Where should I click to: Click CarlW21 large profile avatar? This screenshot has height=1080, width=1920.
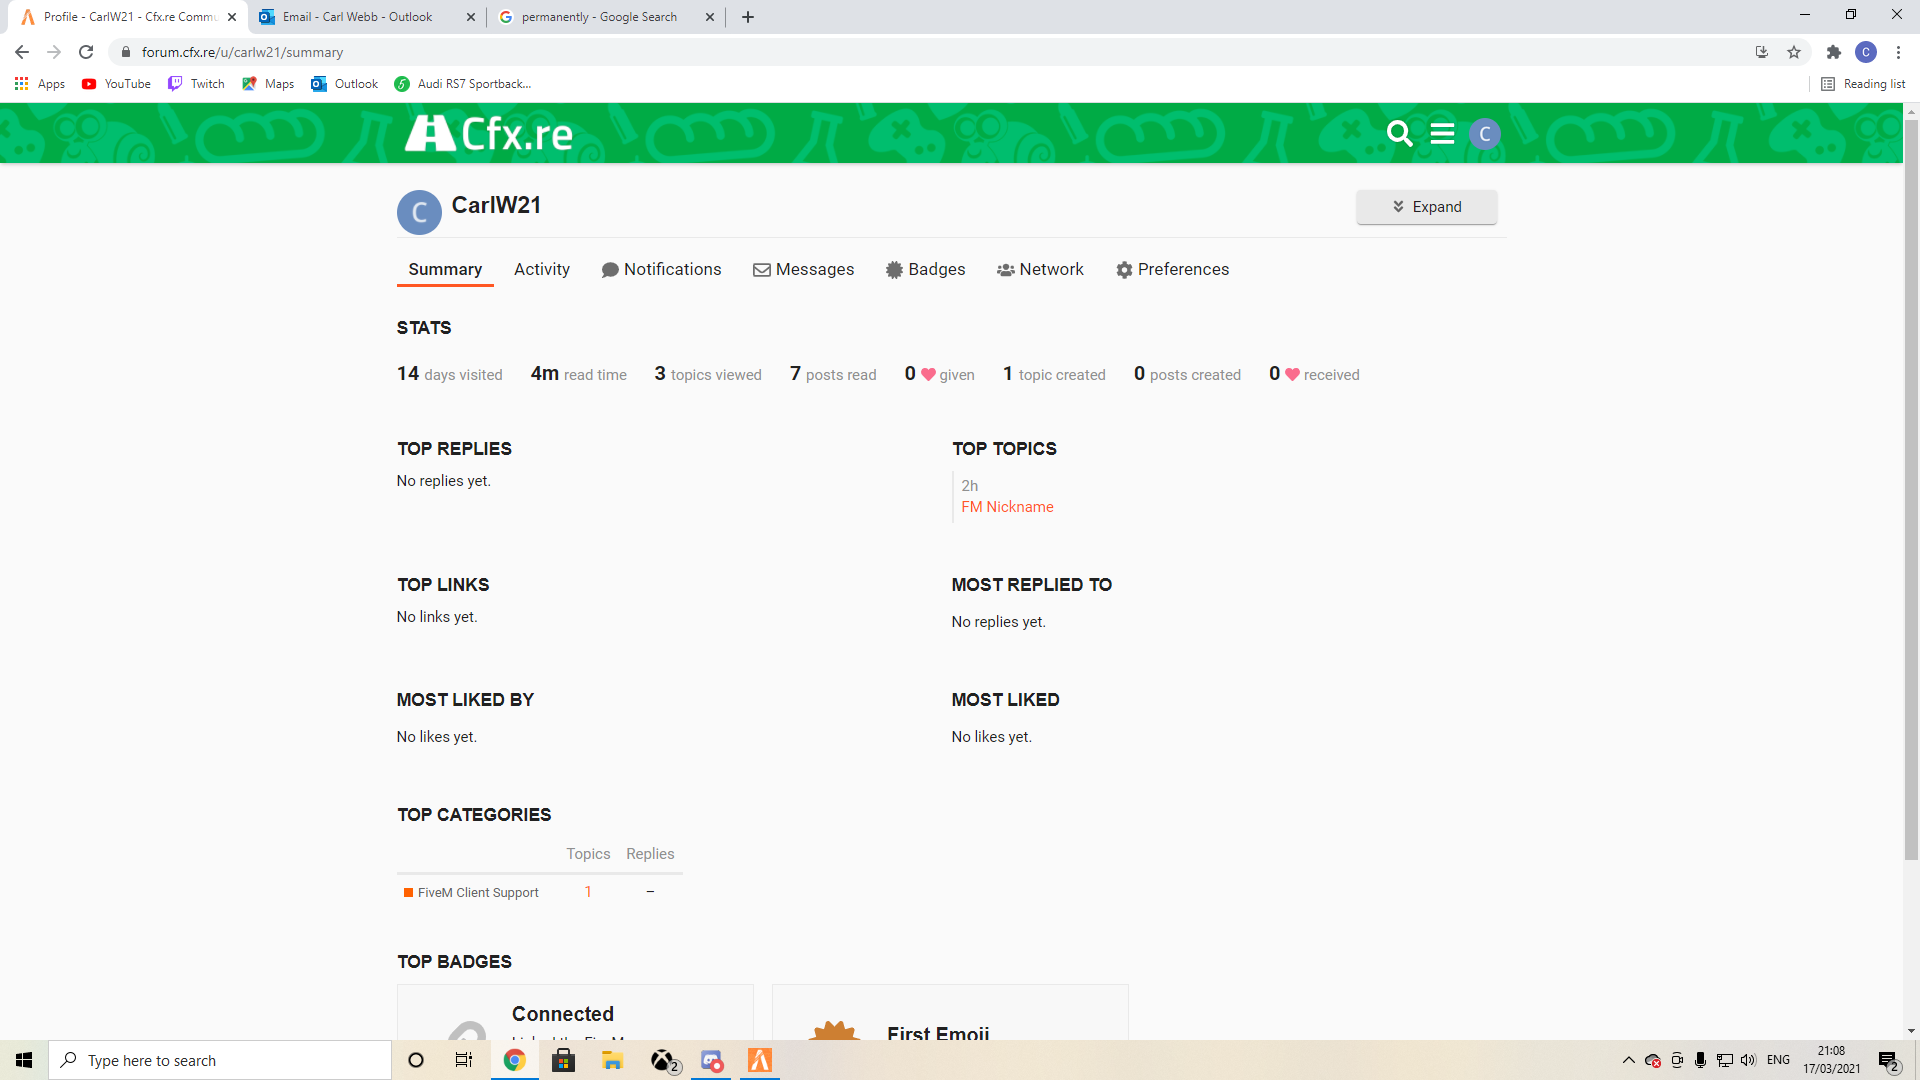tap(419, 212)
